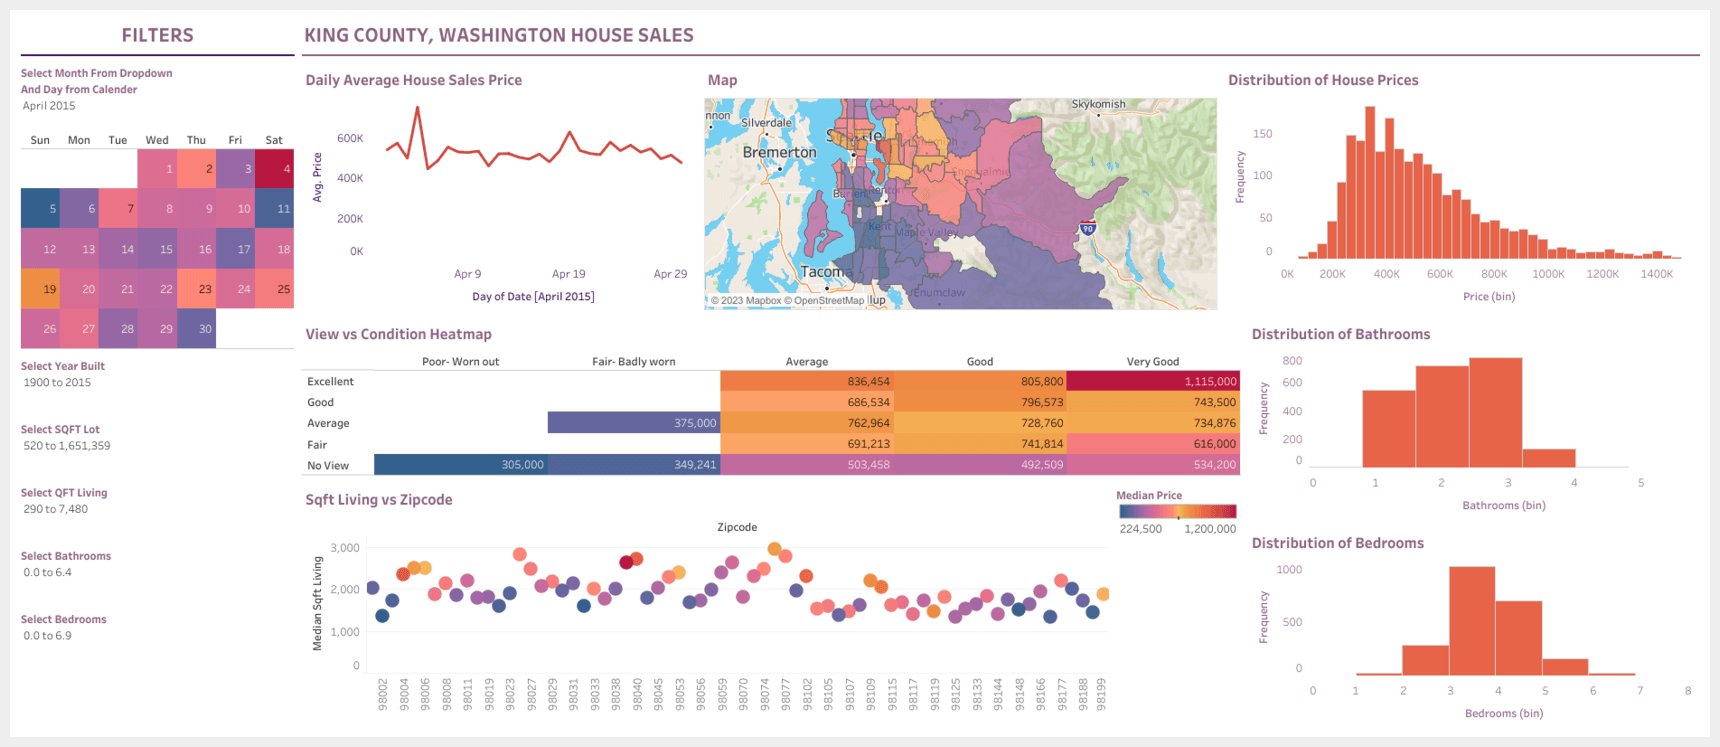1720x747 pixels.
Task: Select day 1 in the calendar
Action: (157, 169)
